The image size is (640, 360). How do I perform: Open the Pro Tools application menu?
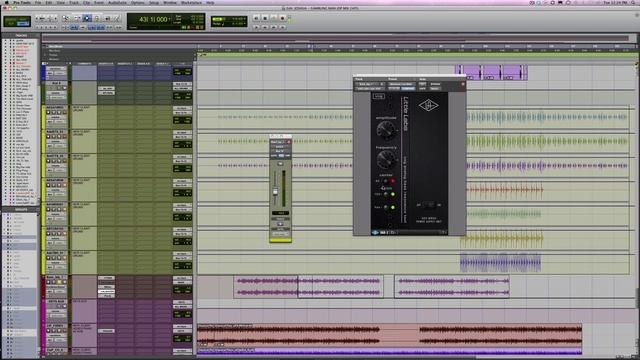tap(22, 2)
